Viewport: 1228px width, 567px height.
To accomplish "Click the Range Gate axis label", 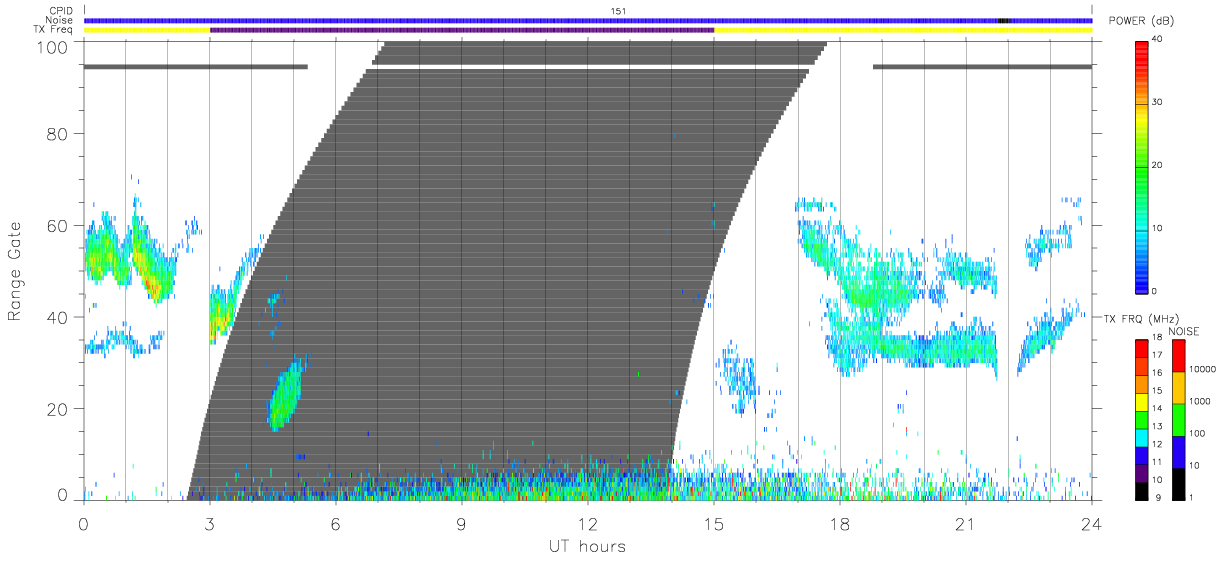I will tap(16, 272).
